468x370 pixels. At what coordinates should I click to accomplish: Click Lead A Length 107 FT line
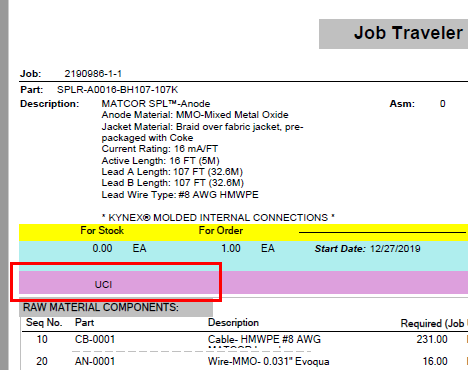(x=172, y=172)
